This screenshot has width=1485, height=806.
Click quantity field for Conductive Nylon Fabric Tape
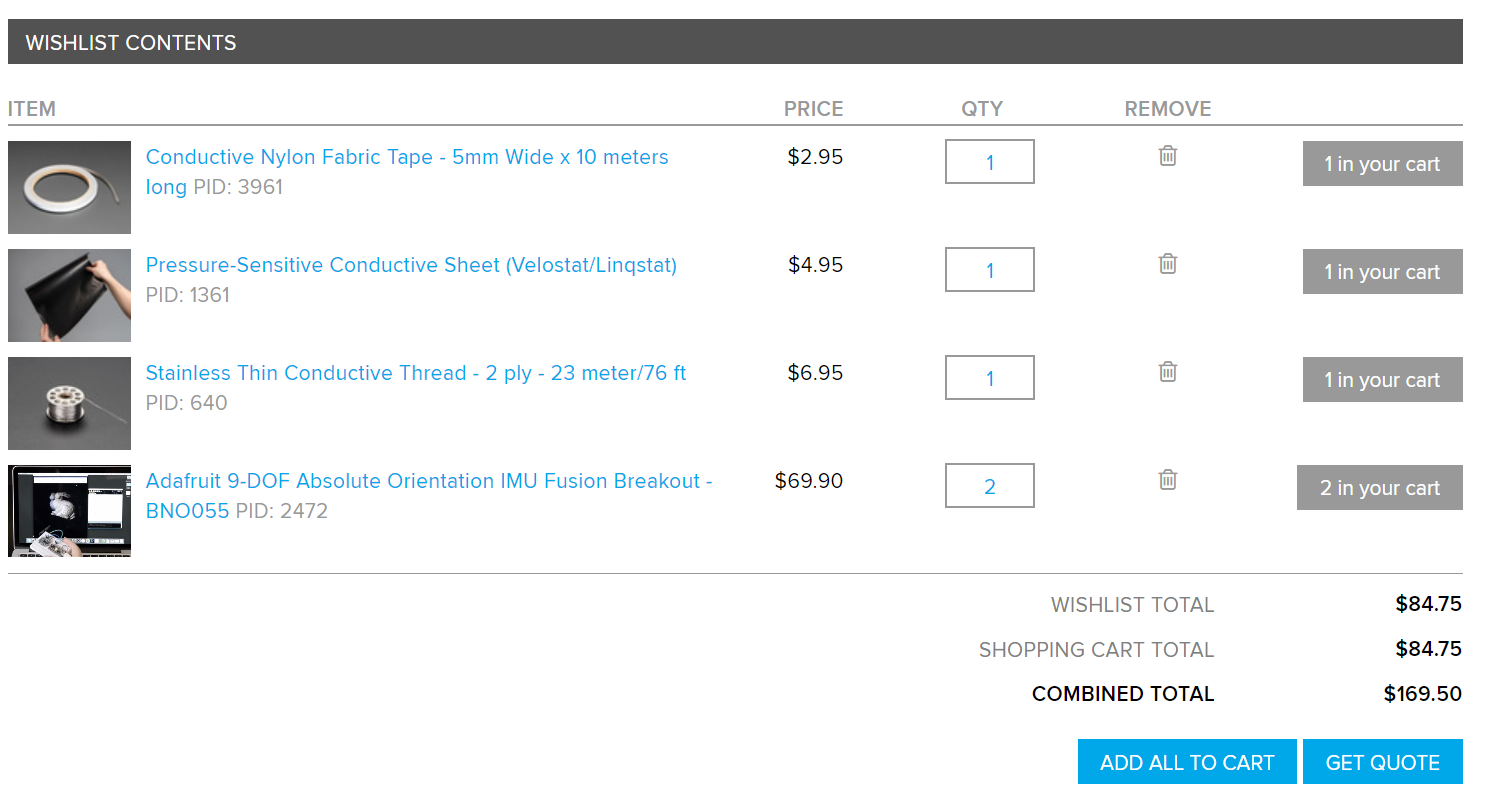coord(989,162)
